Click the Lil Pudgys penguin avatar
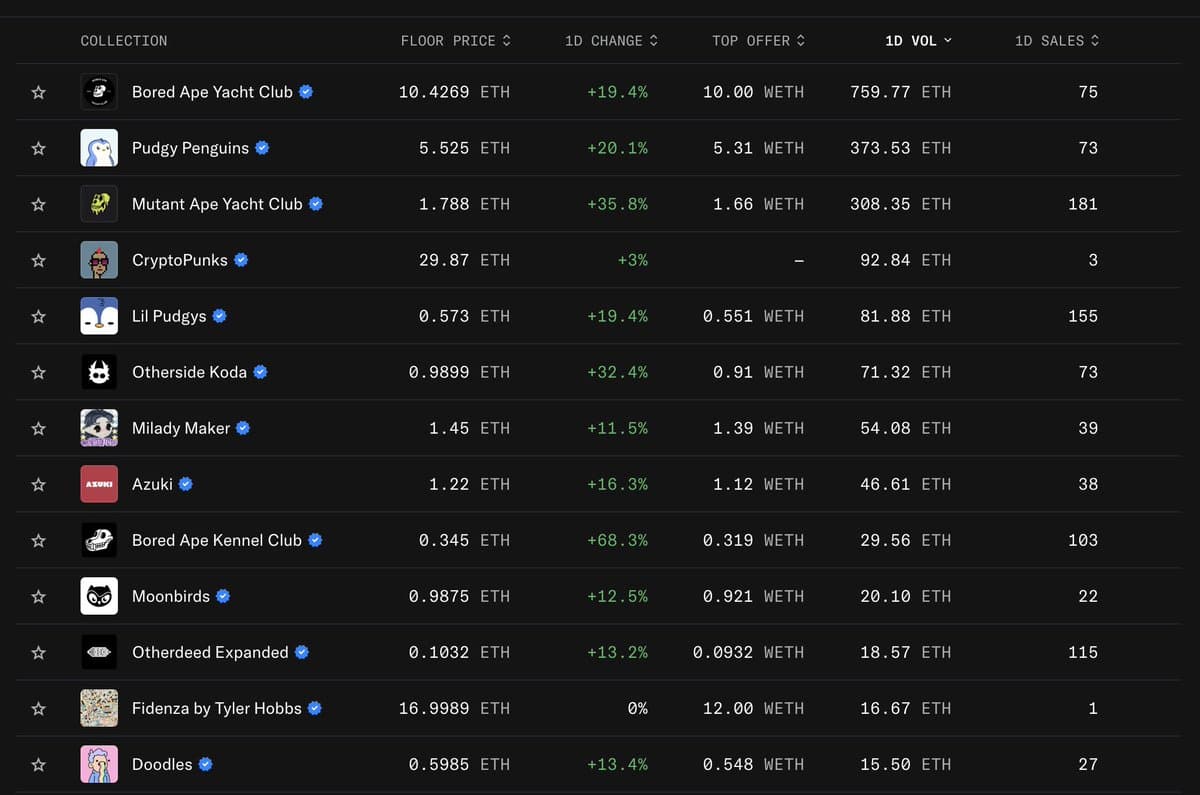The width and height of the screenshot is (1200, 795). (99, 316)
